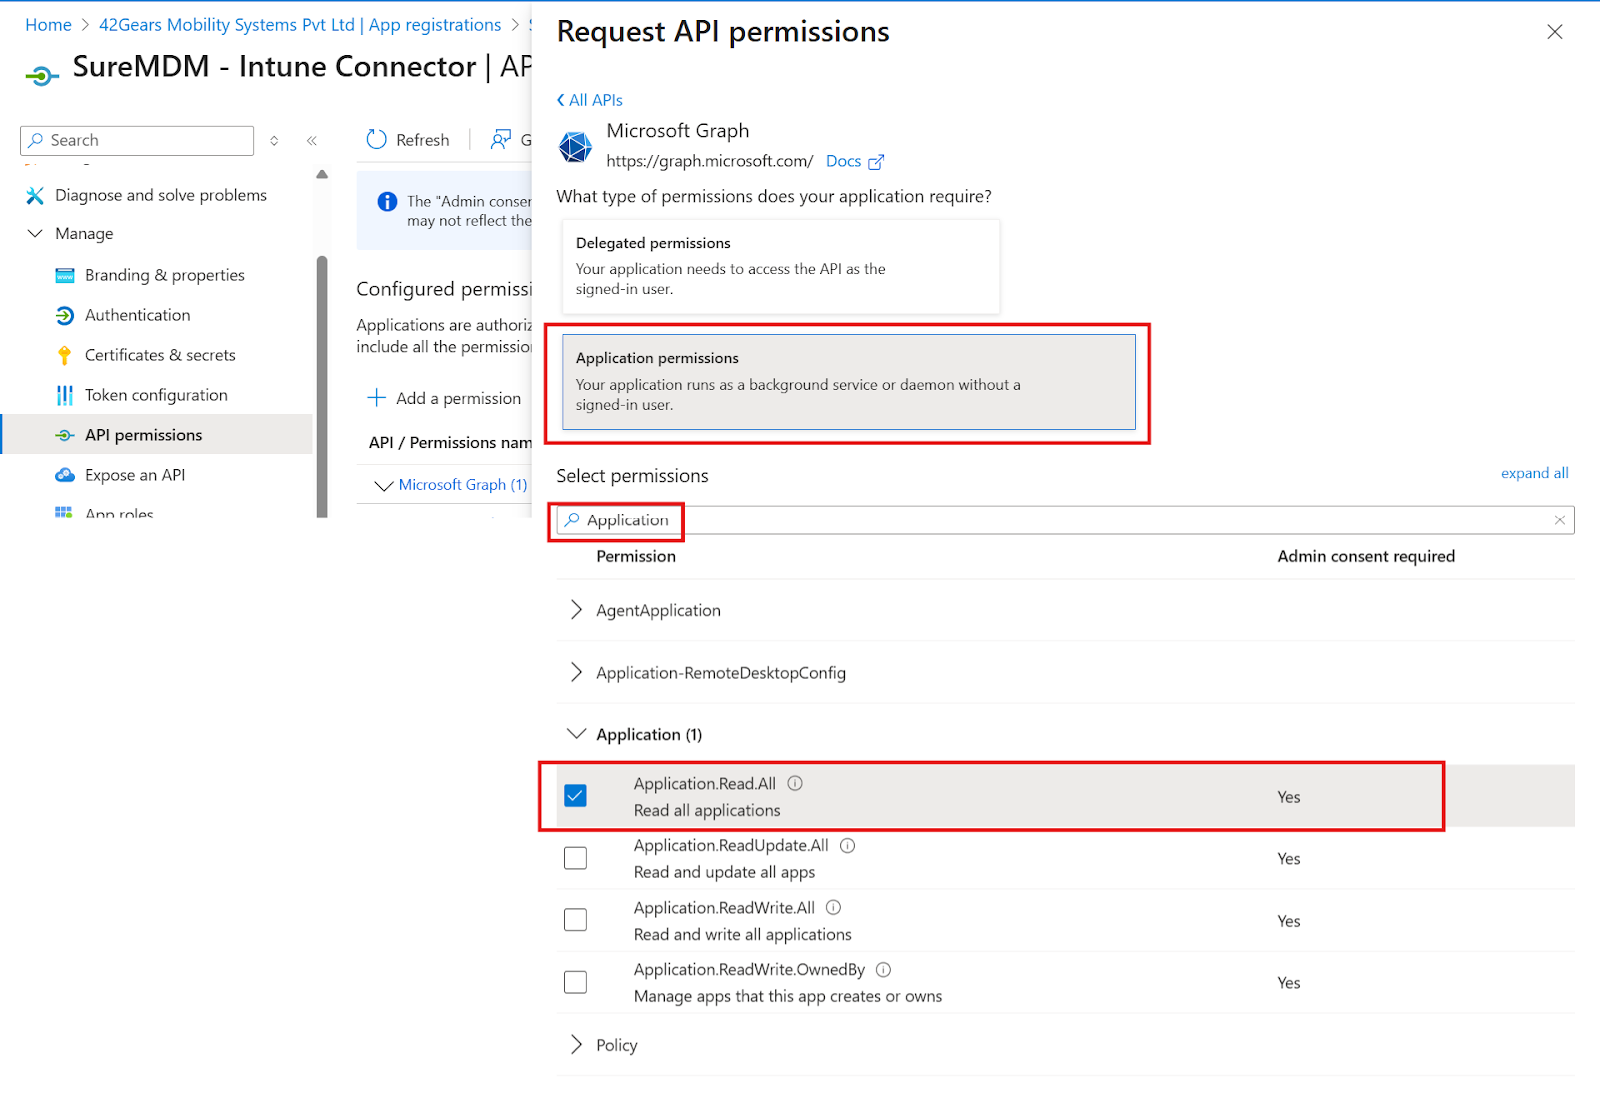
Task: Select the Delegated permissions card
Action: tap(780, 266)
